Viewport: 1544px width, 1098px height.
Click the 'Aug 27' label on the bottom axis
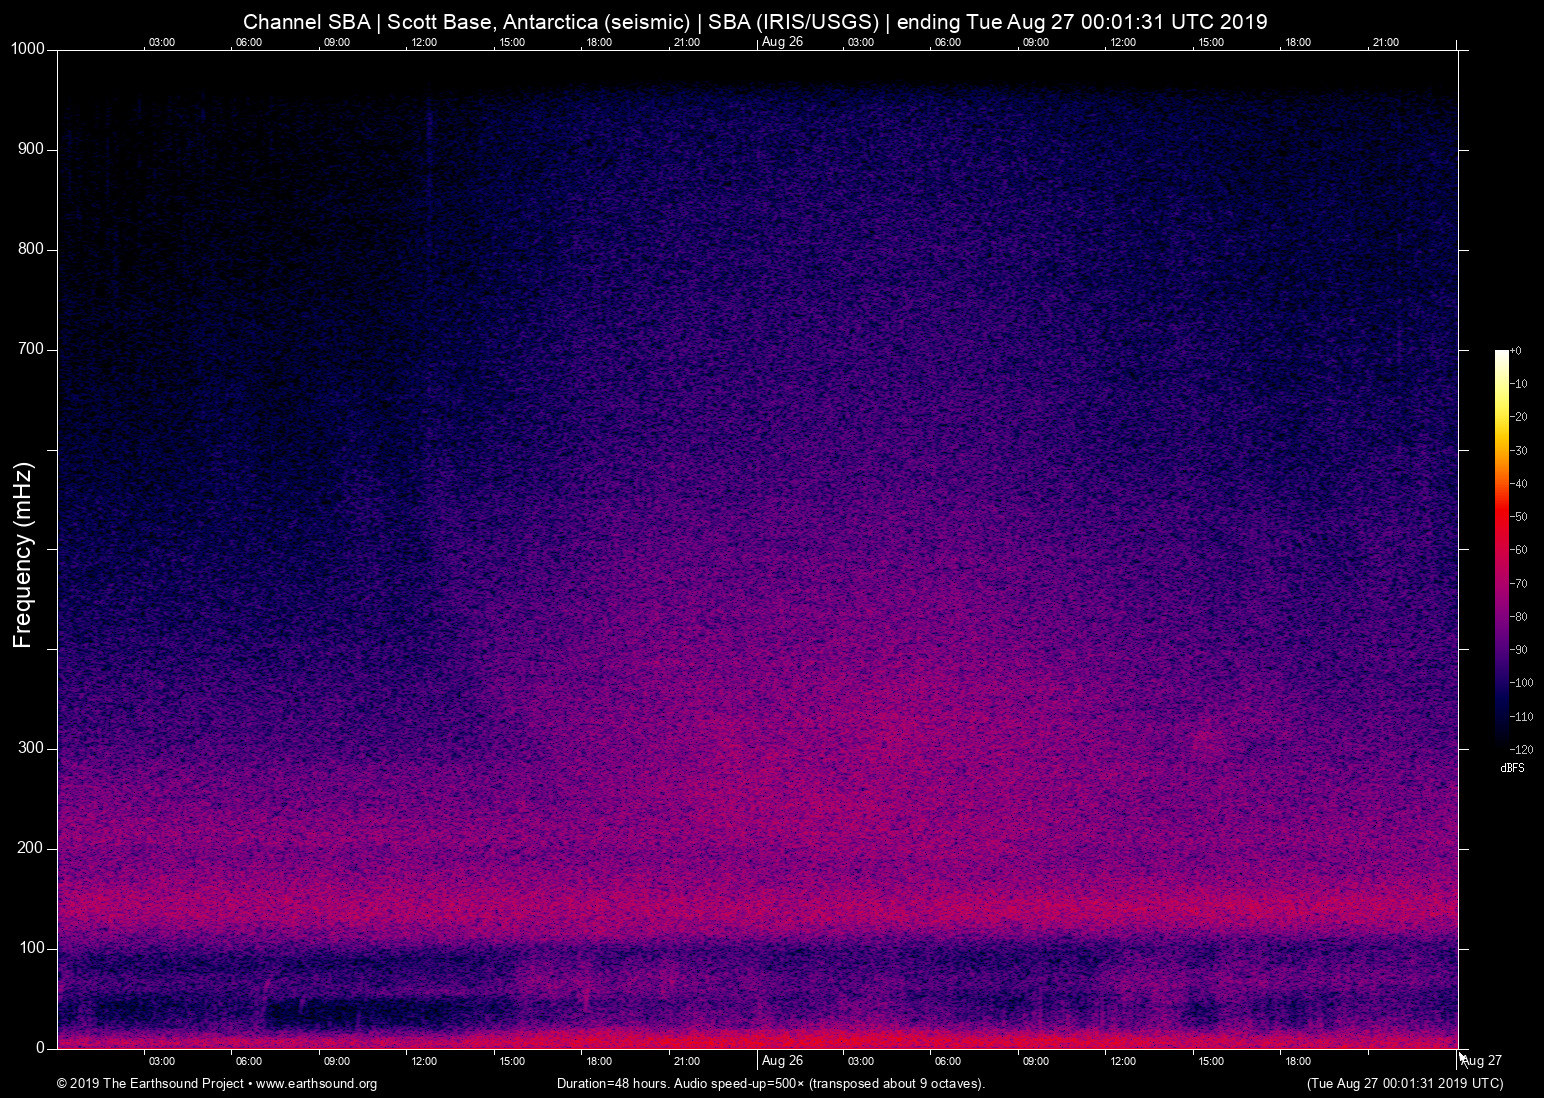(x=1482, y=1060)
